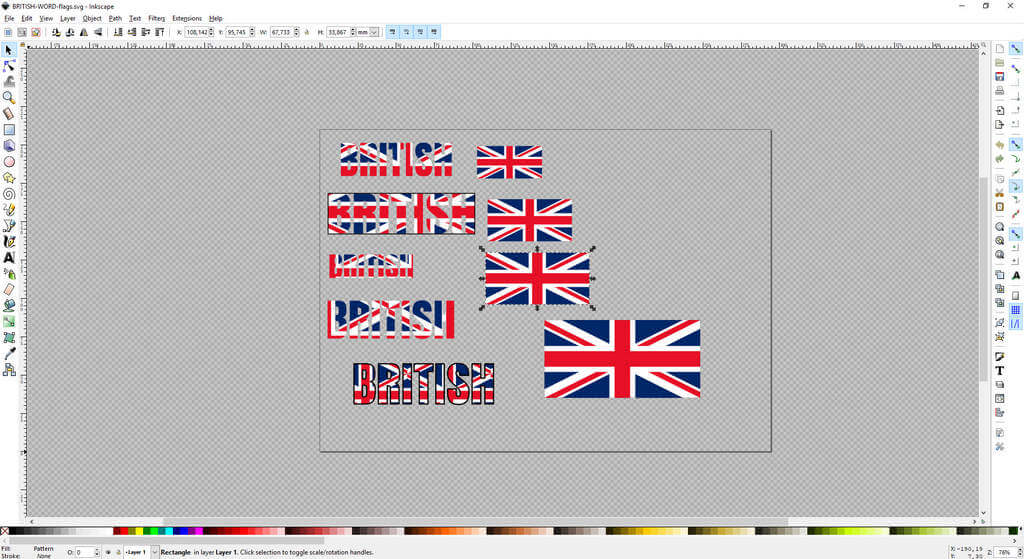The height and width of the screenshot is (559, 1024).
Task: Click the Deselect button in the tool controls
Action: [x=35, y=32]
